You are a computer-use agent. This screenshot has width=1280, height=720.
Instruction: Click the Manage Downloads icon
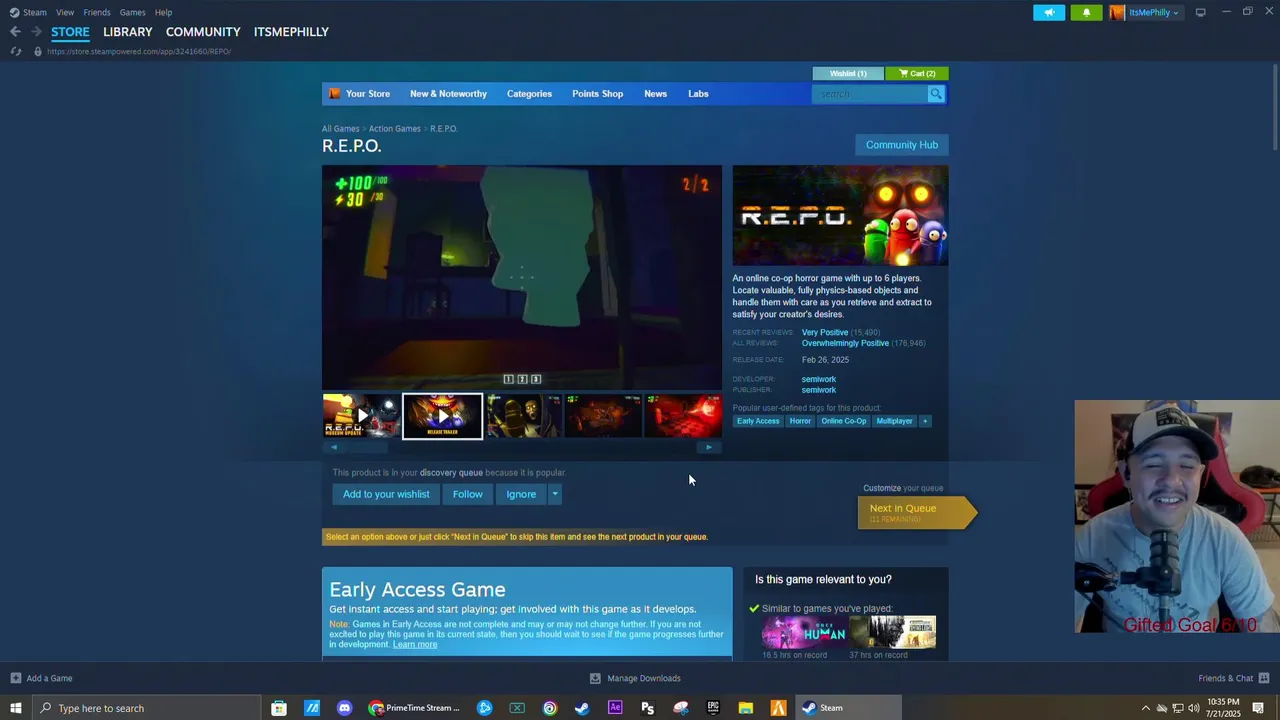click(x=595, y=678)
